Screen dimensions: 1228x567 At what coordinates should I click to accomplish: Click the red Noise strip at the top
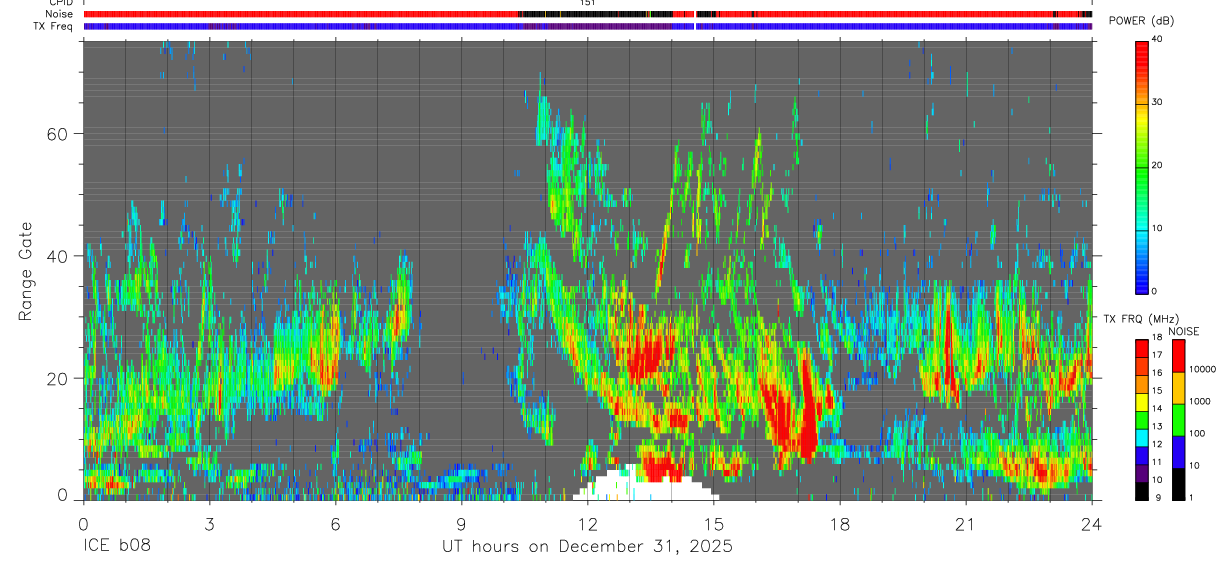(x=587, y=14)
